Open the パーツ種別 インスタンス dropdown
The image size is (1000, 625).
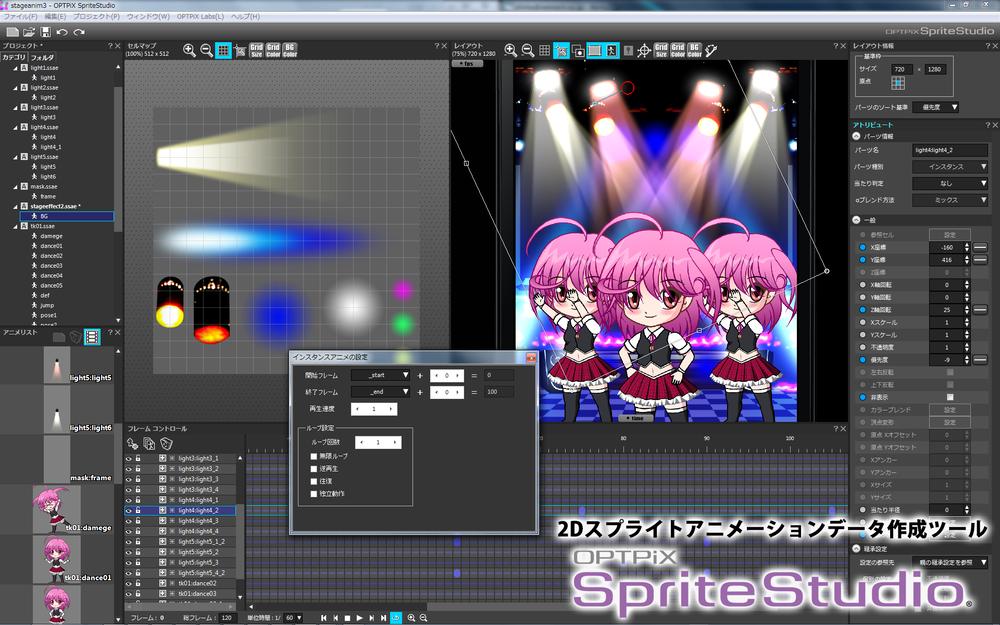[949, 166]
